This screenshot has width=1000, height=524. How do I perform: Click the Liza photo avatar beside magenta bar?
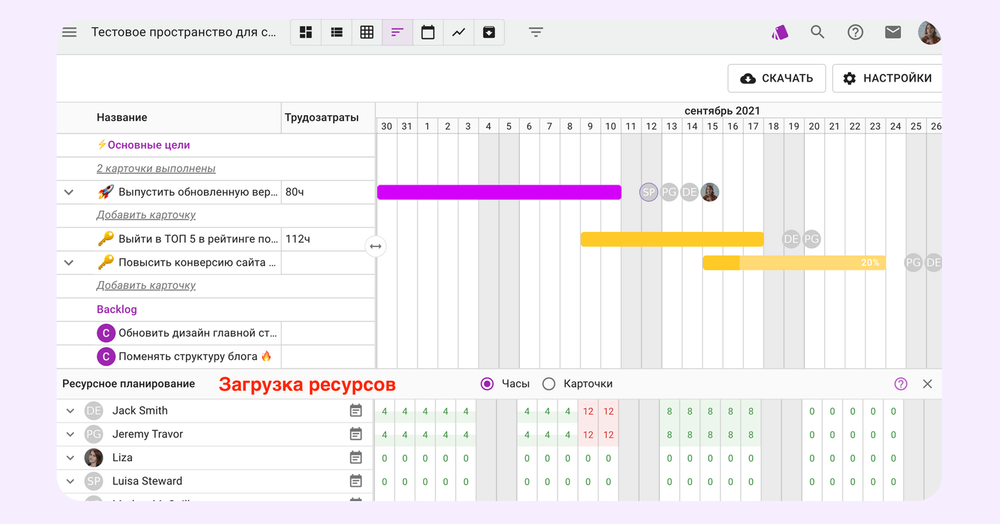click(710, 192)
